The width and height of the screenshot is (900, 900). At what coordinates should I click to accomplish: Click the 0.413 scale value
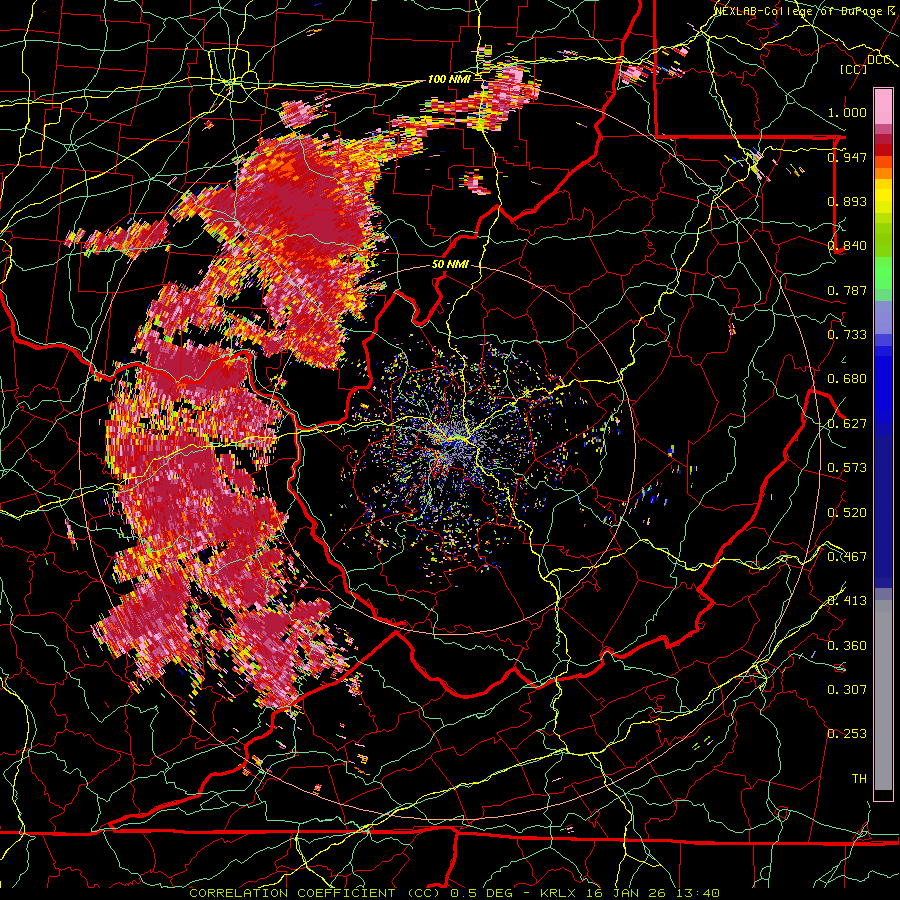pyautogui.click(x=847, y=601)
